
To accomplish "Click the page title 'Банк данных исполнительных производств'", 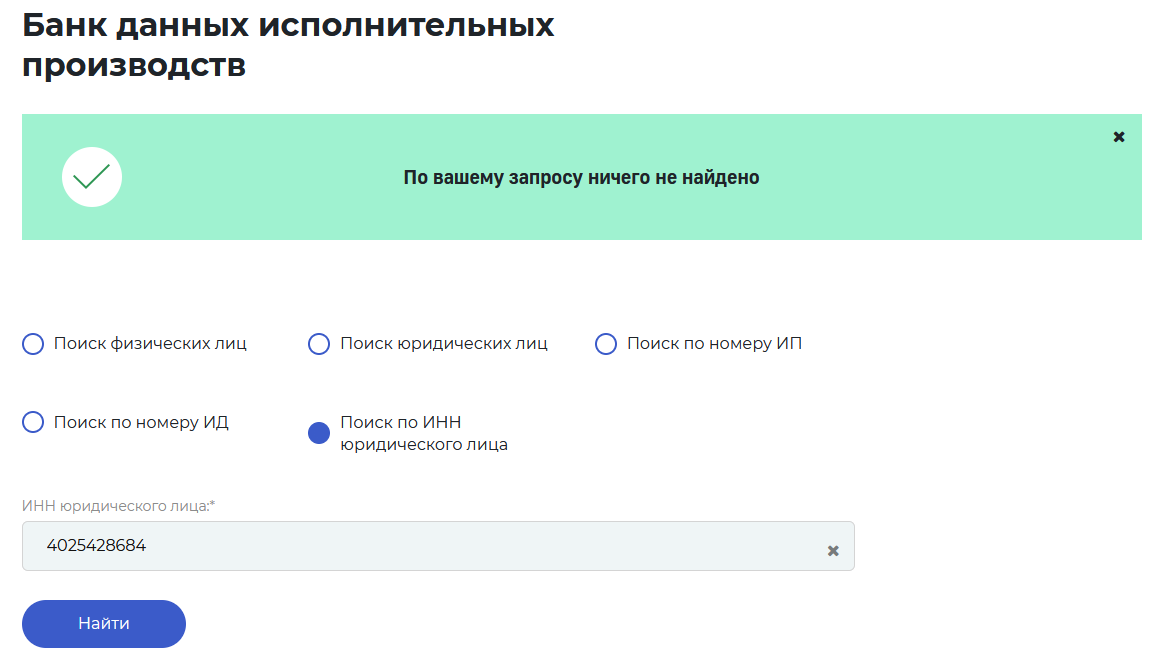I will click(290, 43).
